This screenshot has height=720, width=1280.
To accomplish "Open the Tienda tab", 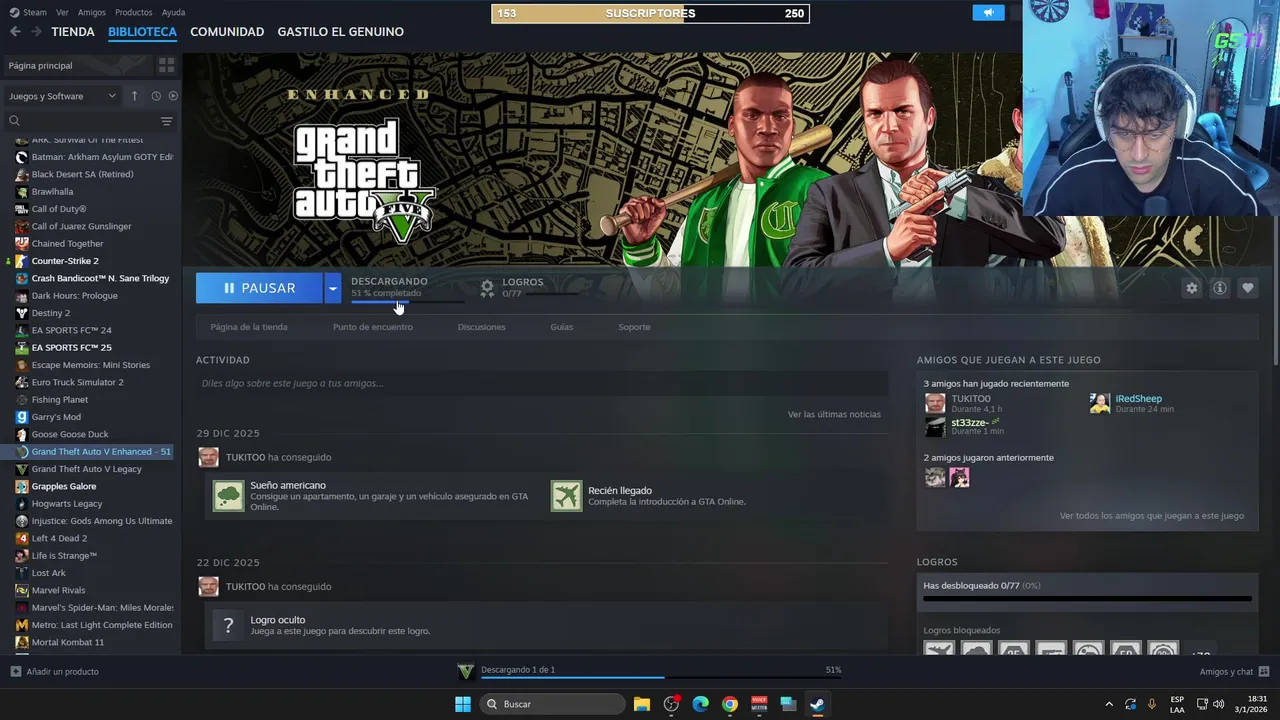I will 73,32.
